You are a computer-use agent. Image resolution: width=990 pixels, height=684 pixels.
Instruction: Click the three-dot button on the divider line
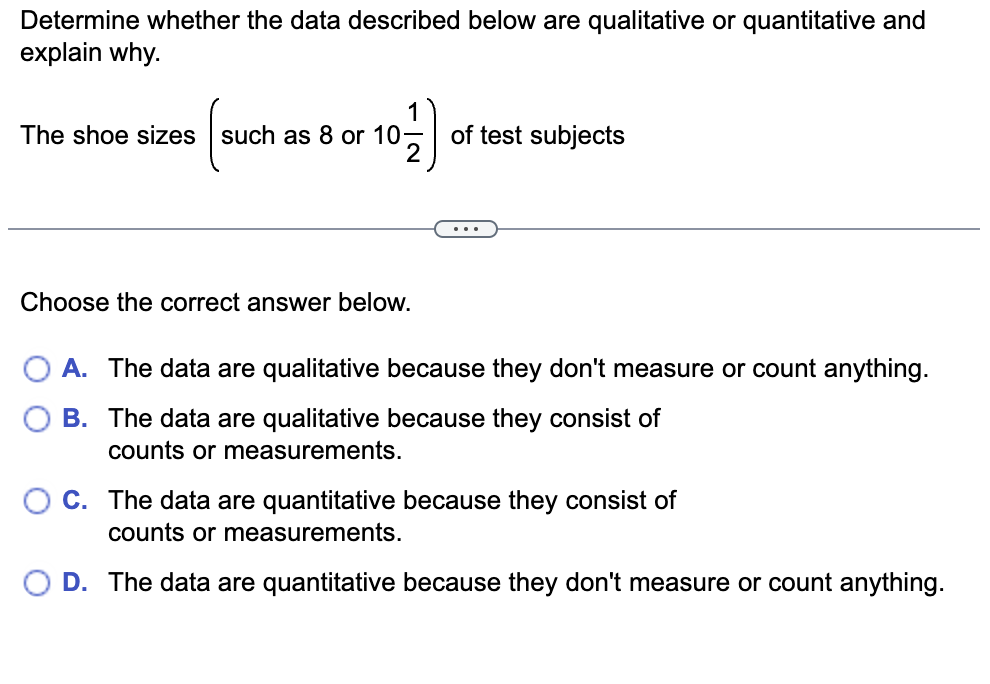466,229
